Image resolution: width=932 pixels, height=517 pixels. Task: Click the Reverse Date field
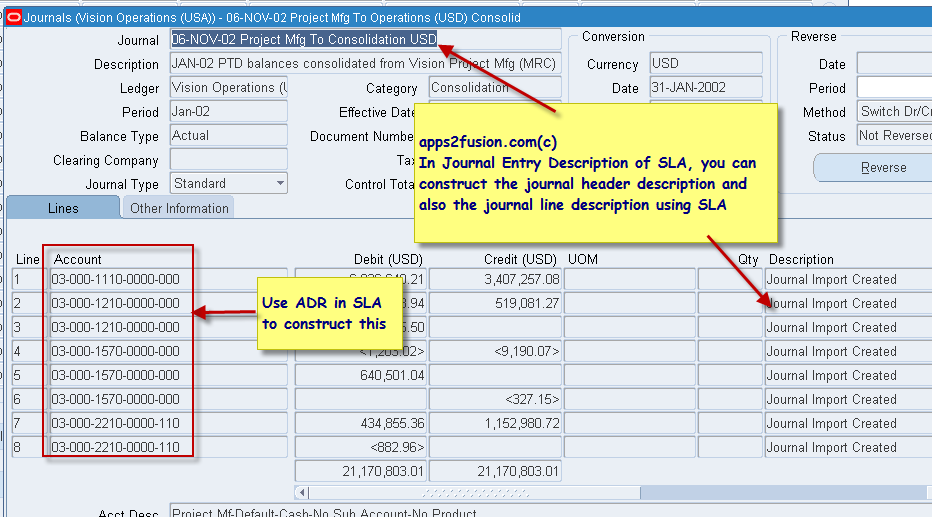[894, 64]
